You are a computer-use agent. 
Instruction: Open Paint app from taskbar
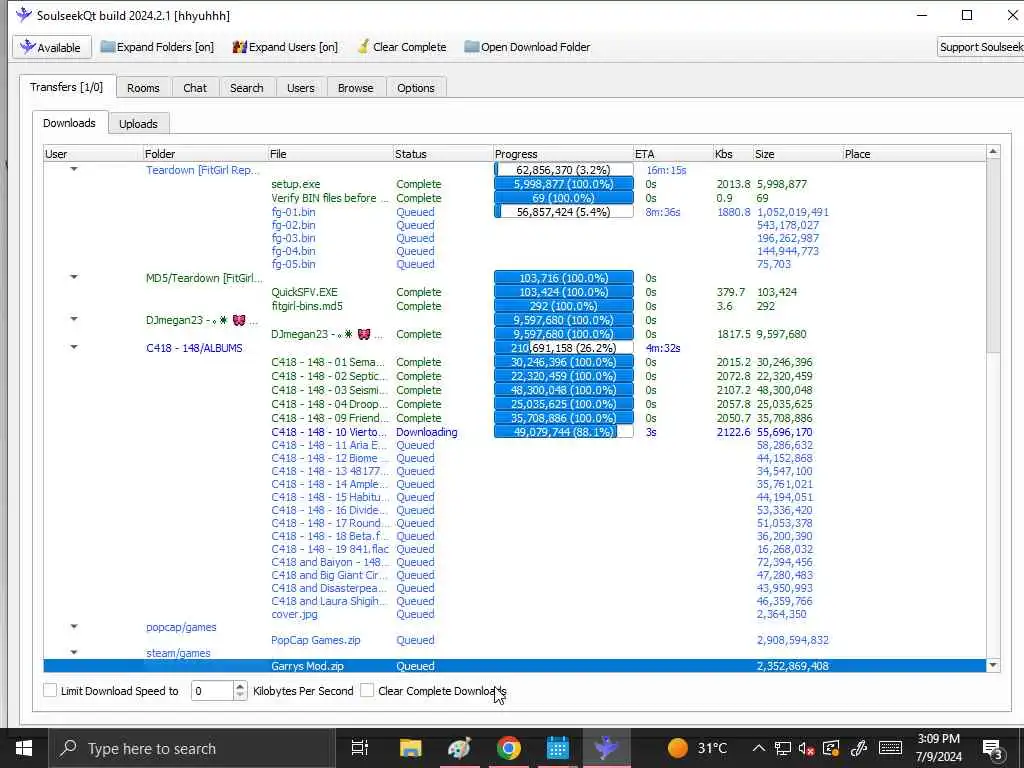point(460,748)
